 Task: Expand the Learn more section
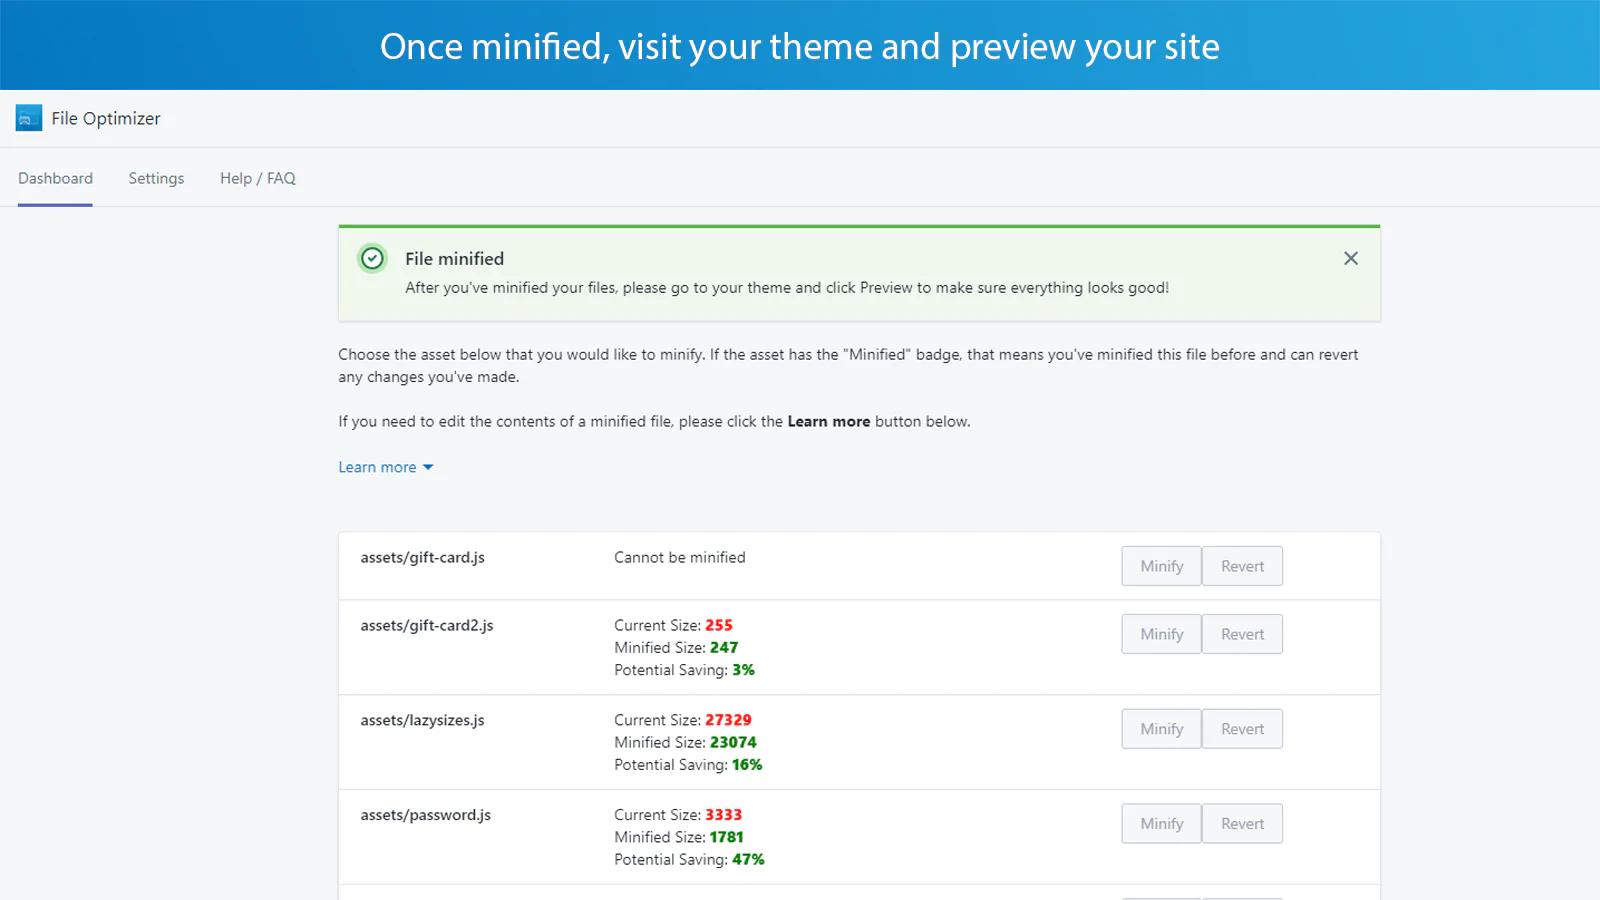(x=377, y=466)
